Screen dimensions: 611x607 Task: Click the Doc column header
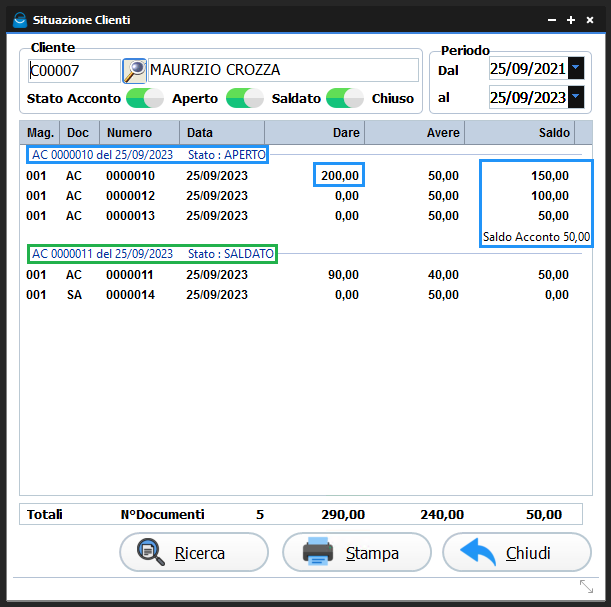(x=79, y=132)
